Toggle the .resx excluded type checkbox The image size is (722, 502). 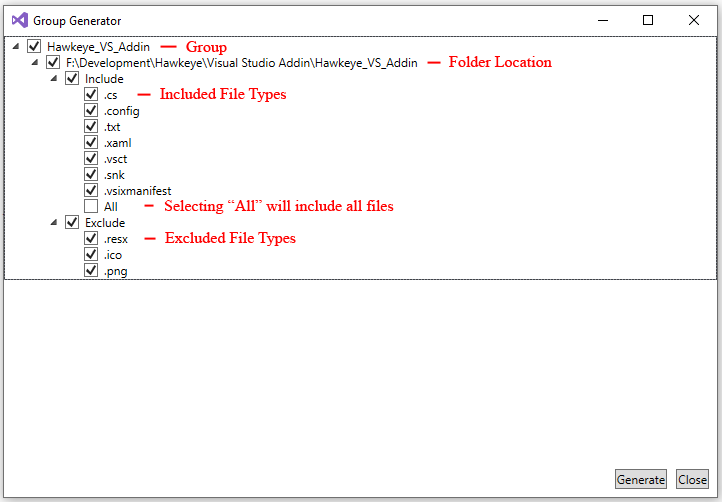point(91,238)
